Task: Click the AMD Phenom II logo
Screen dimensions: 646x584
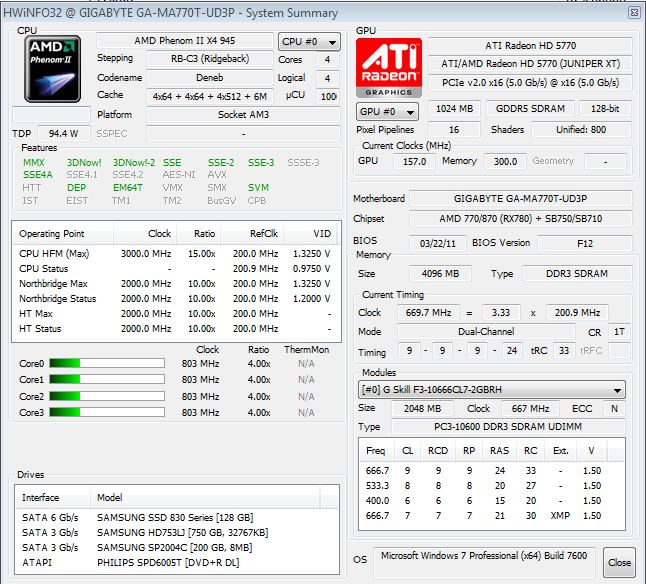Action: point(52,69)
